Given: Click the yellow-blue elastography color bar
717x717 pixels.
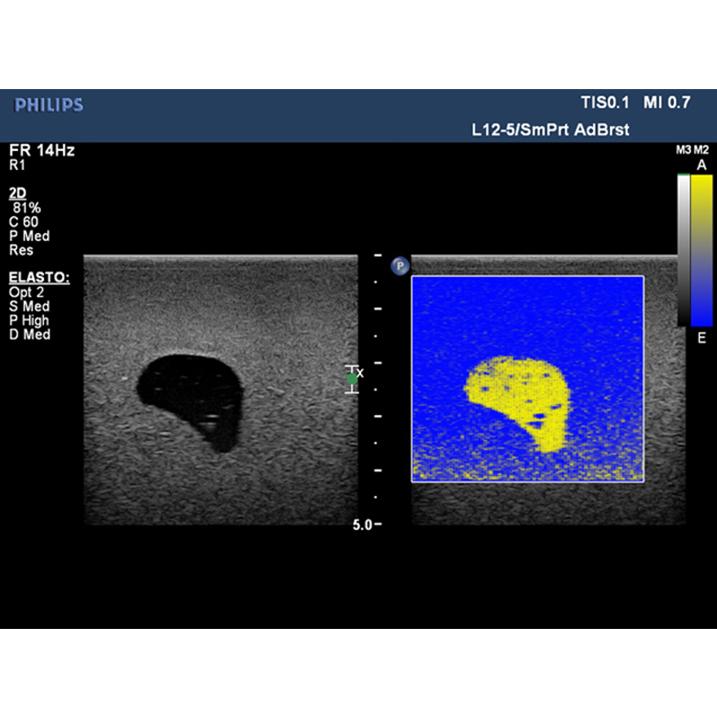Looking at the screenshot, I should pos(701,250).
